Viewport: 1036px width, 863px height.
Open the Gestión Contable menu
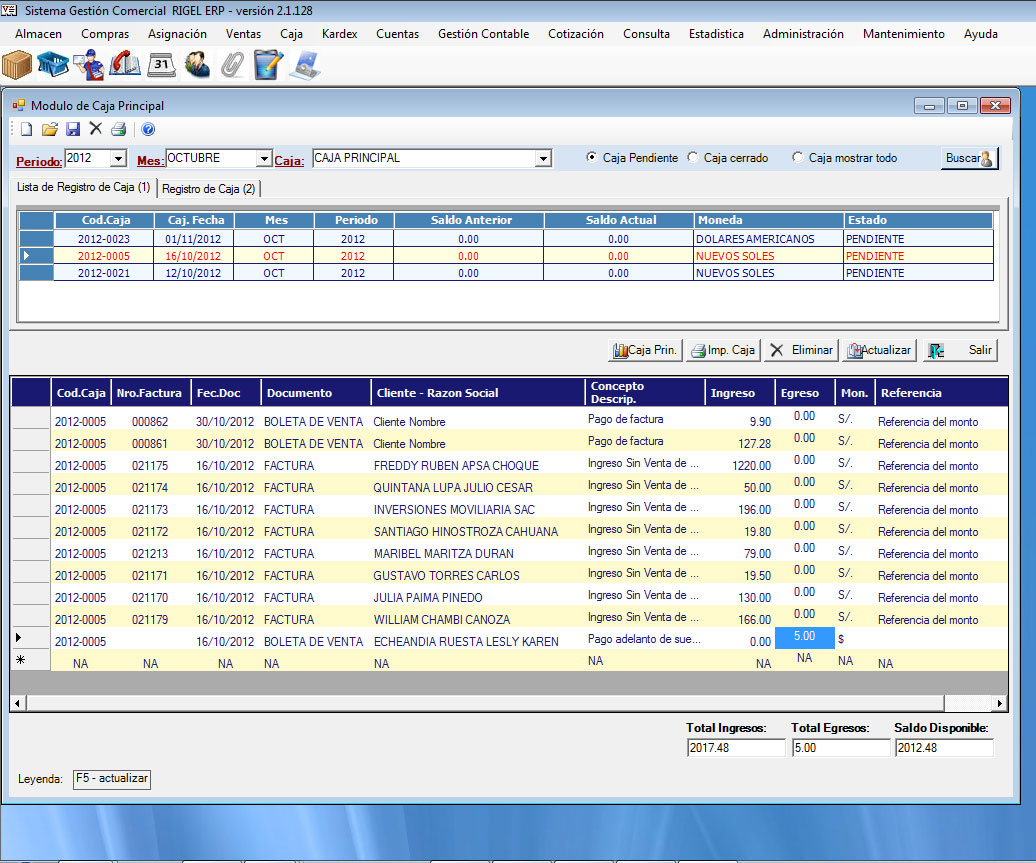coord(483,34)
